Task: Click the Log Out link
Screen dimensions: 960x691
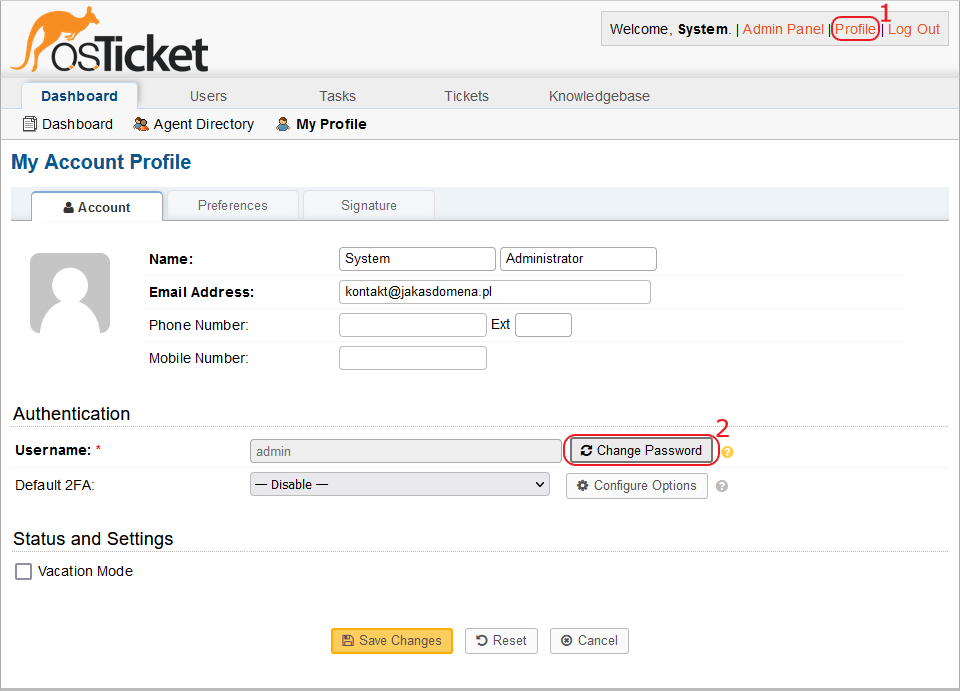Action: coord(913,29)
